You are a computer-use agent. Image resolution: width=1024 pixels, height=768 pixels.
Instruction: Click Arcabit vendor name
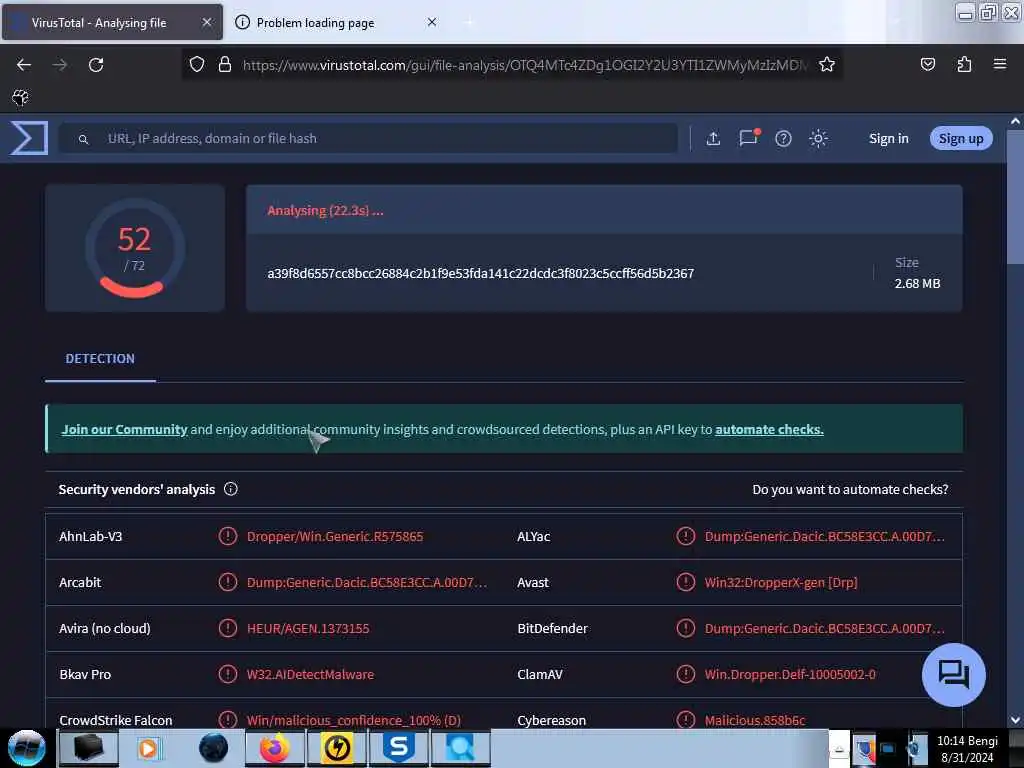tap(80, 582)
